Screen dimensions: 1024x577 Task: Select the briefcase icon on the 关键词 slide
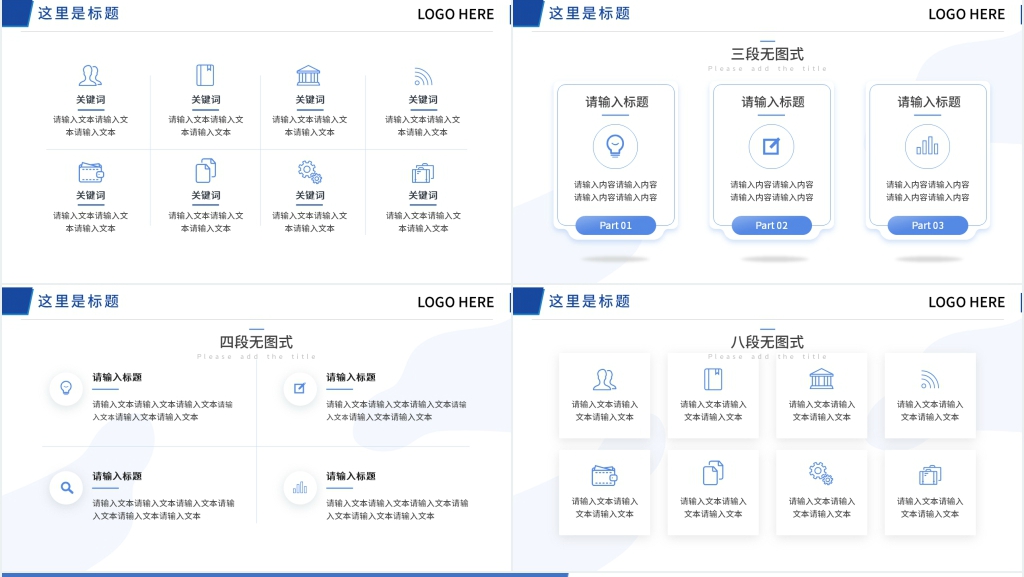[423, 173]
